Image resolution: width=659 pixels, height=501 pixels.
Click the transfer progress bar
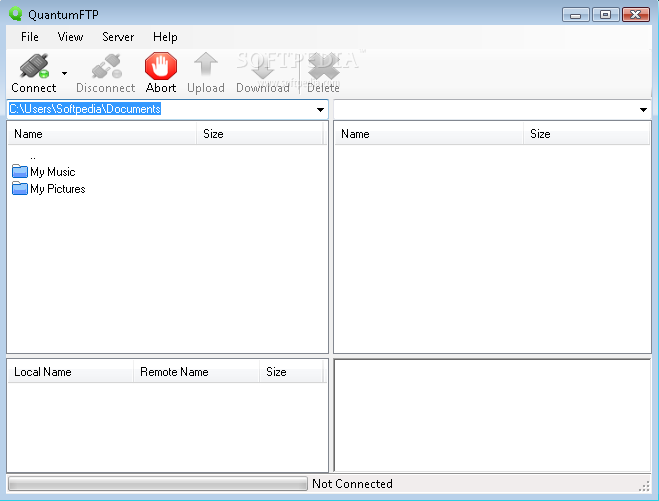tap(158, 484)
